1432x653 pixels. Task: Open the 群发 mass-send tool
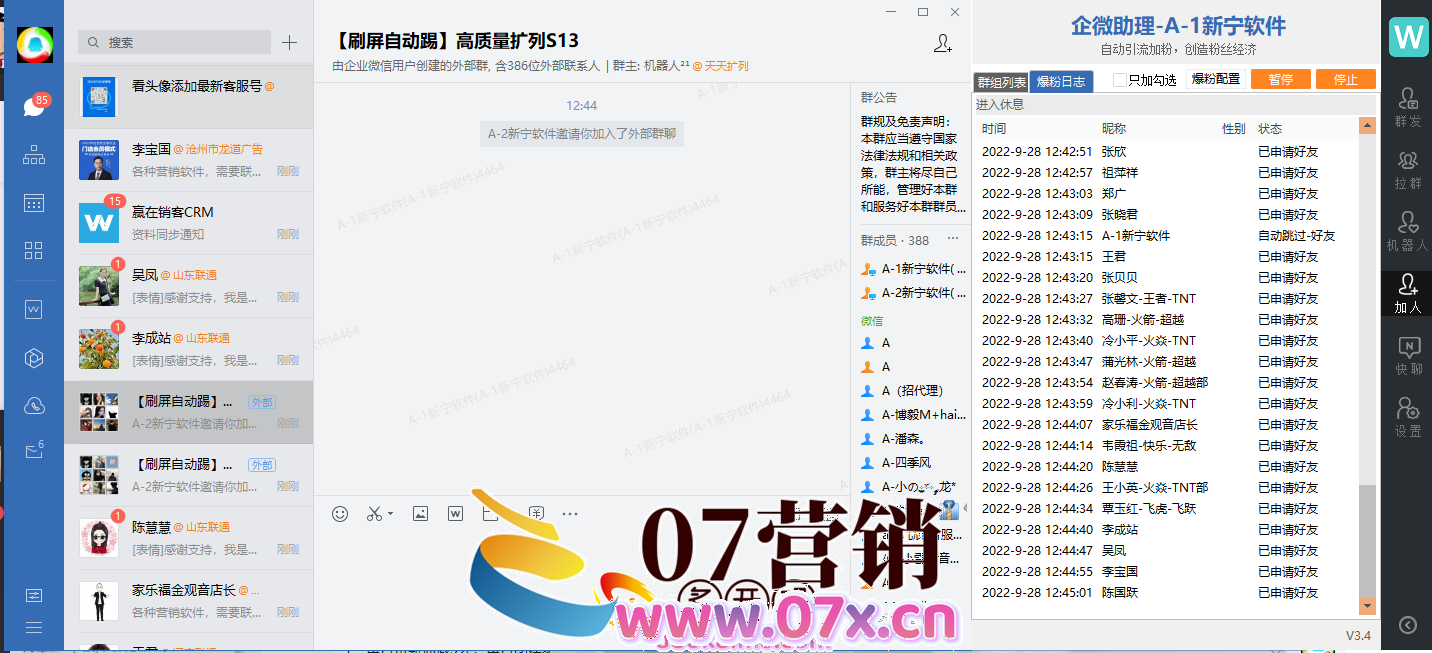1408,106
